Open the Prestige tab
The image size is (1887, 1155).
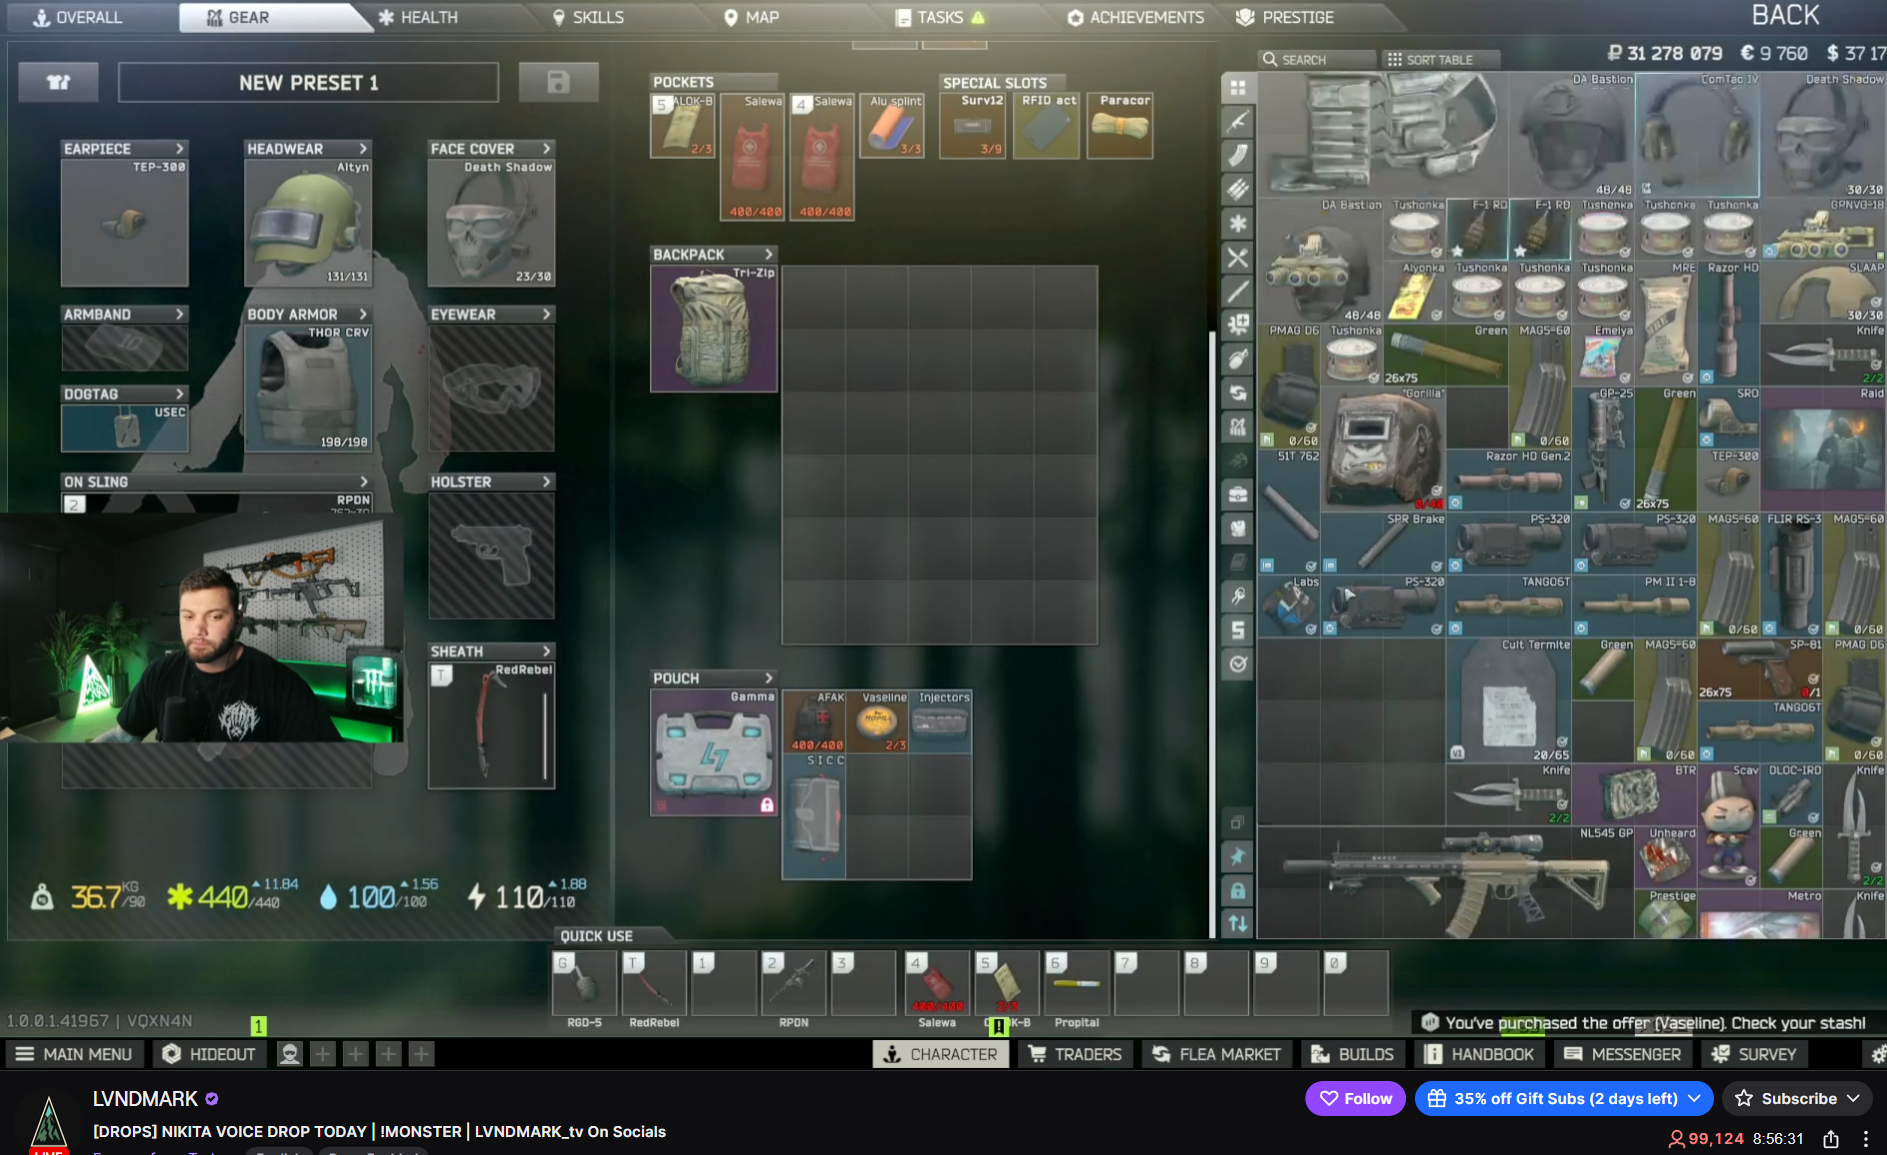tap(1285, 17)
